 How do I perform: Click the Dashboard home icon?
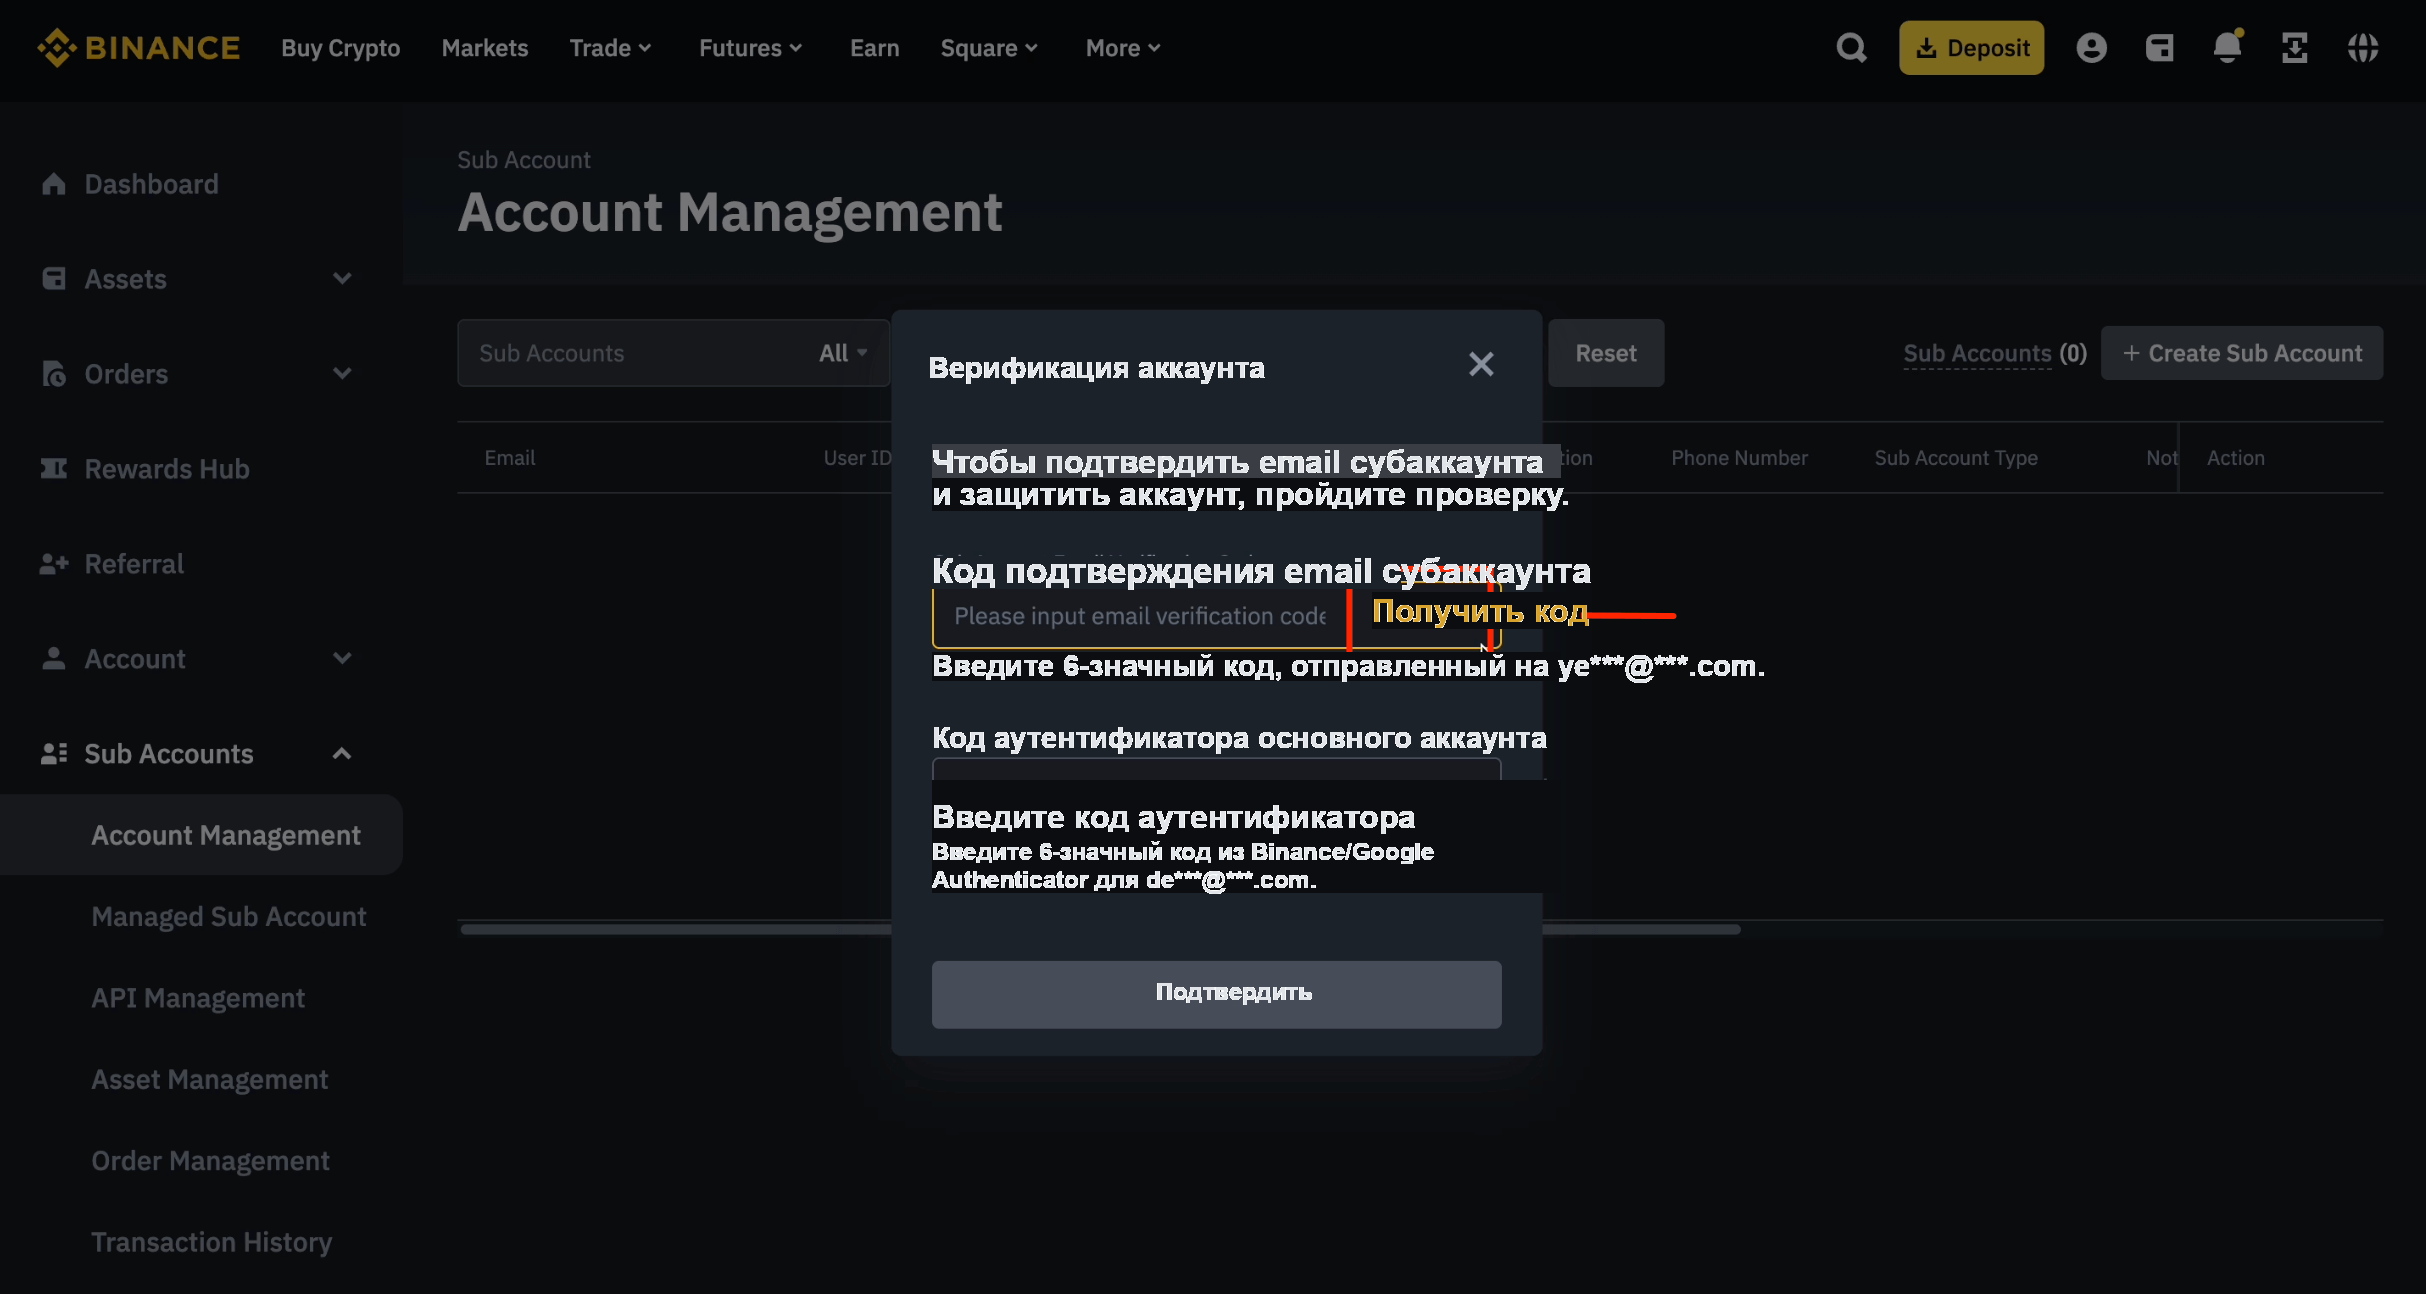[x=54, y=184]
